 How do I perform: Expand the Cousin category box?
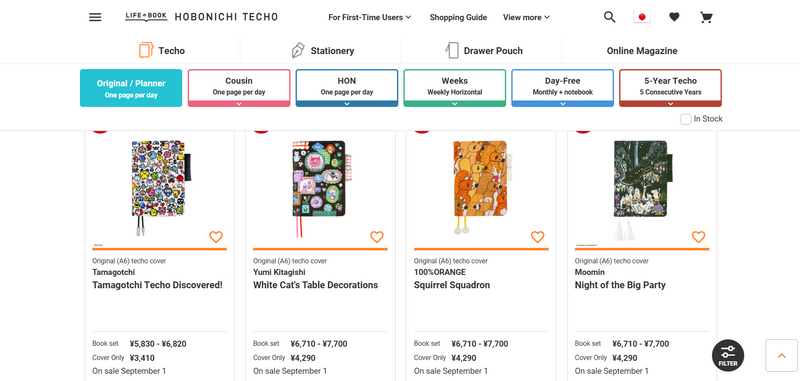coord(239,88)
